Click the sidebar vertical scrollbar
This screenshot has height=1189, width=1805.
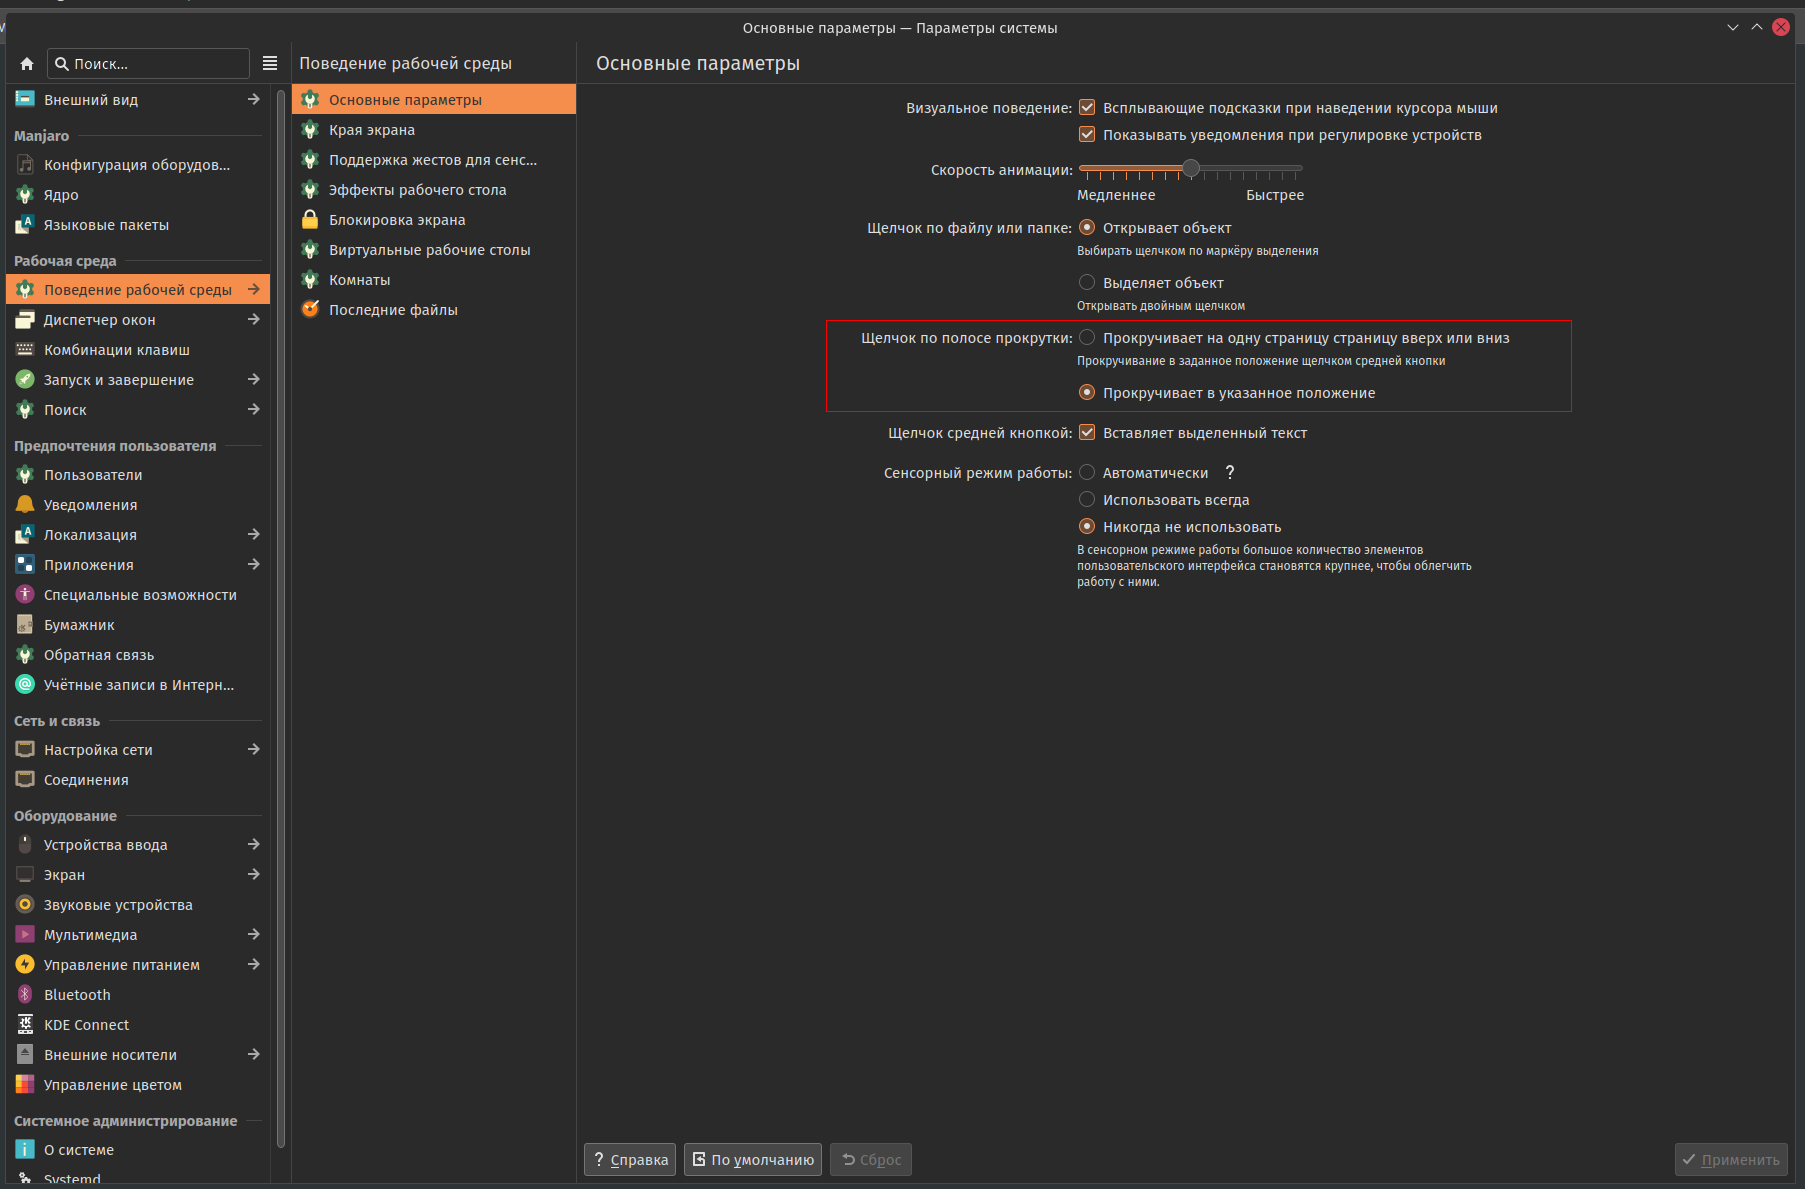[x=281, y=618]
